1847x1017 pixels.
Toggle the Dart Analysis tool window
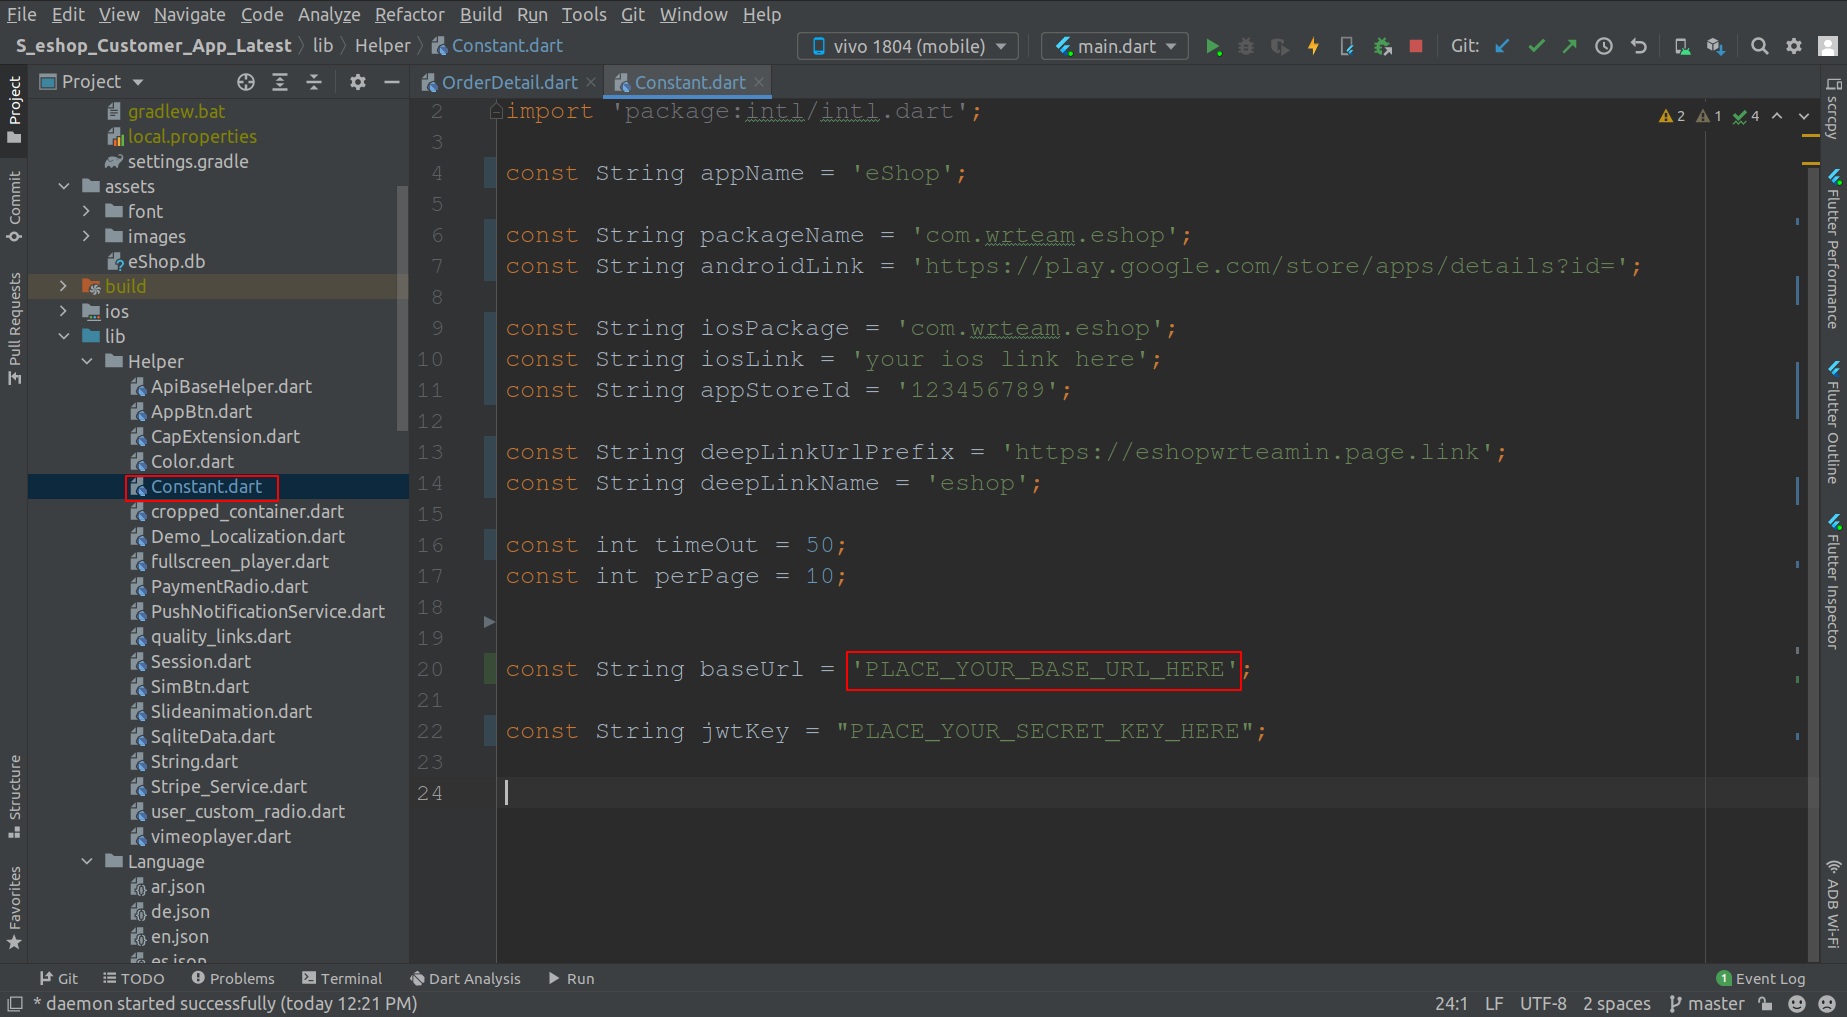tap(466, 979)
